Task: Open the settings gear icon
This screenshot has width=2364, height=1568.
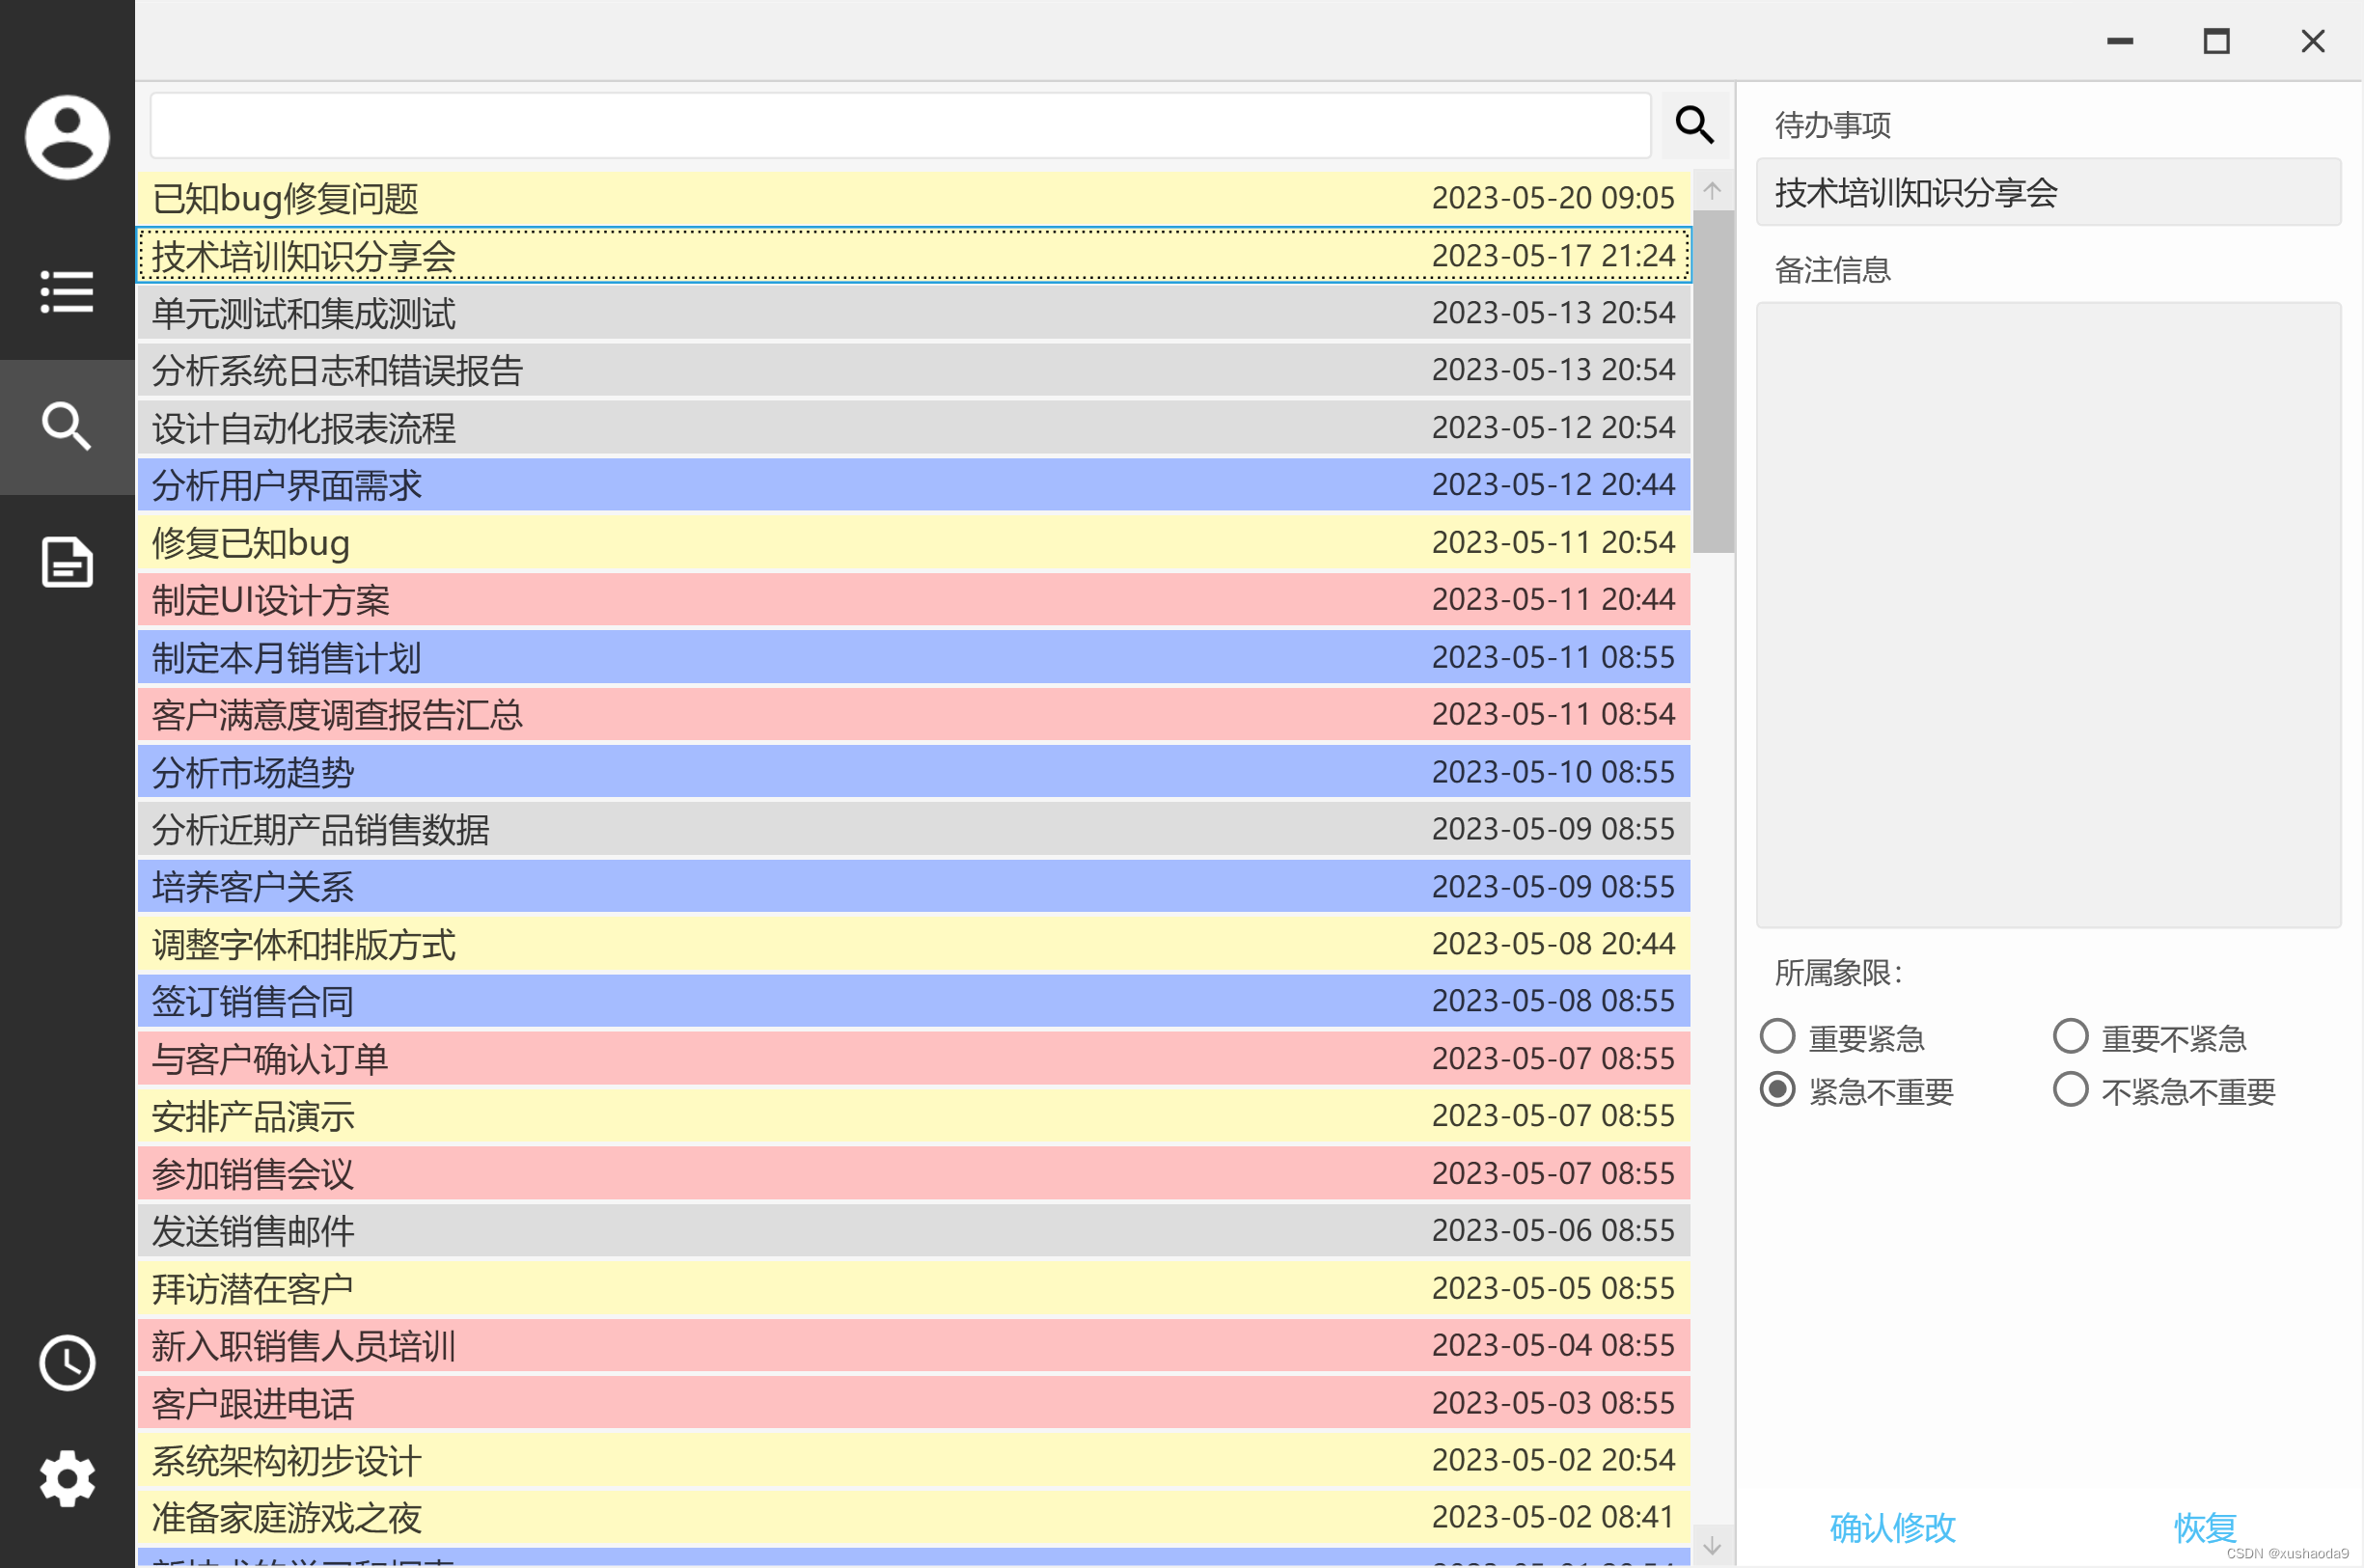Action: coord(67,1478)
